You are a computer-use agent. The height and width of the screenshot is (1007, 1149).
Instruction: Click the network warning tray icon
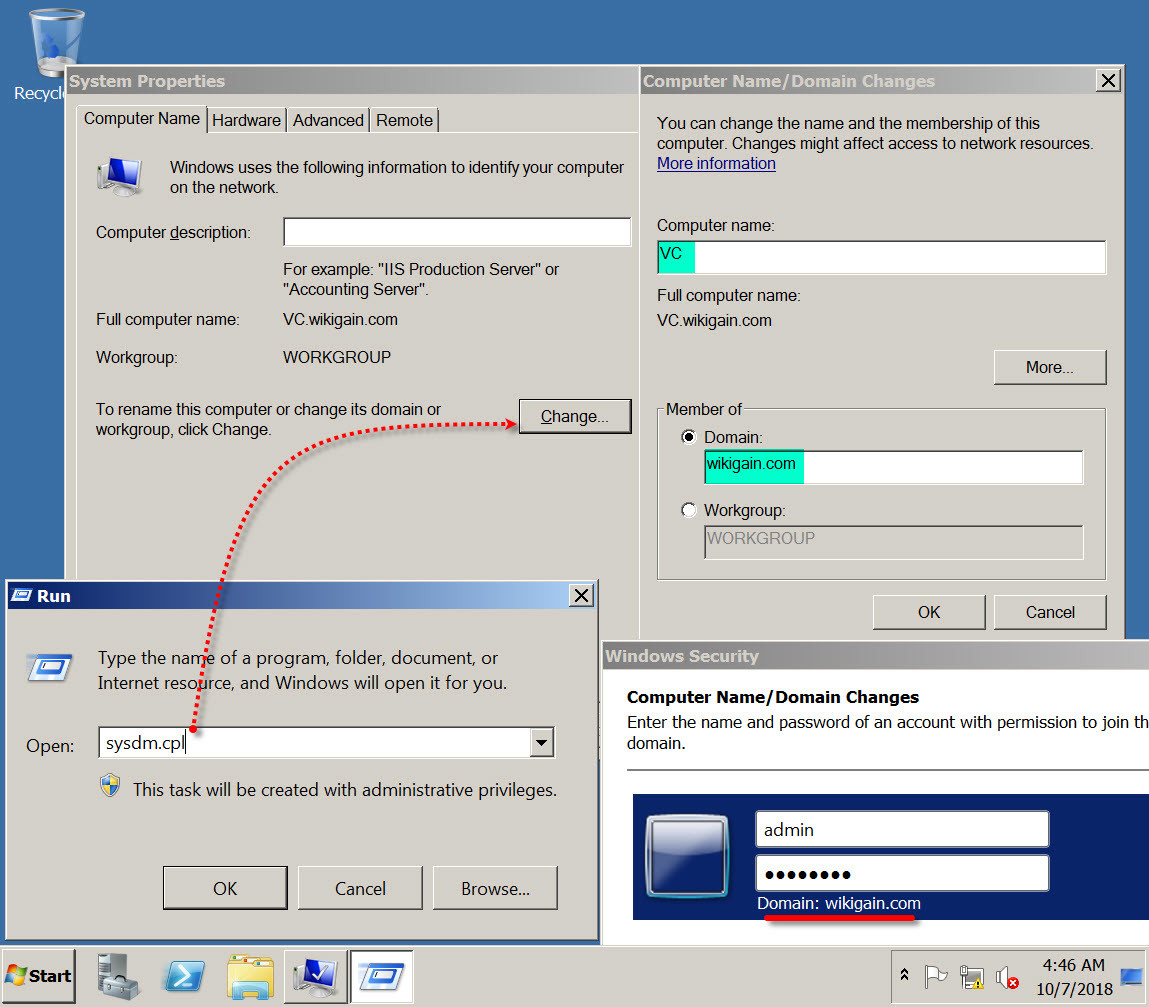pyautogui.click(x=972, y=977)
